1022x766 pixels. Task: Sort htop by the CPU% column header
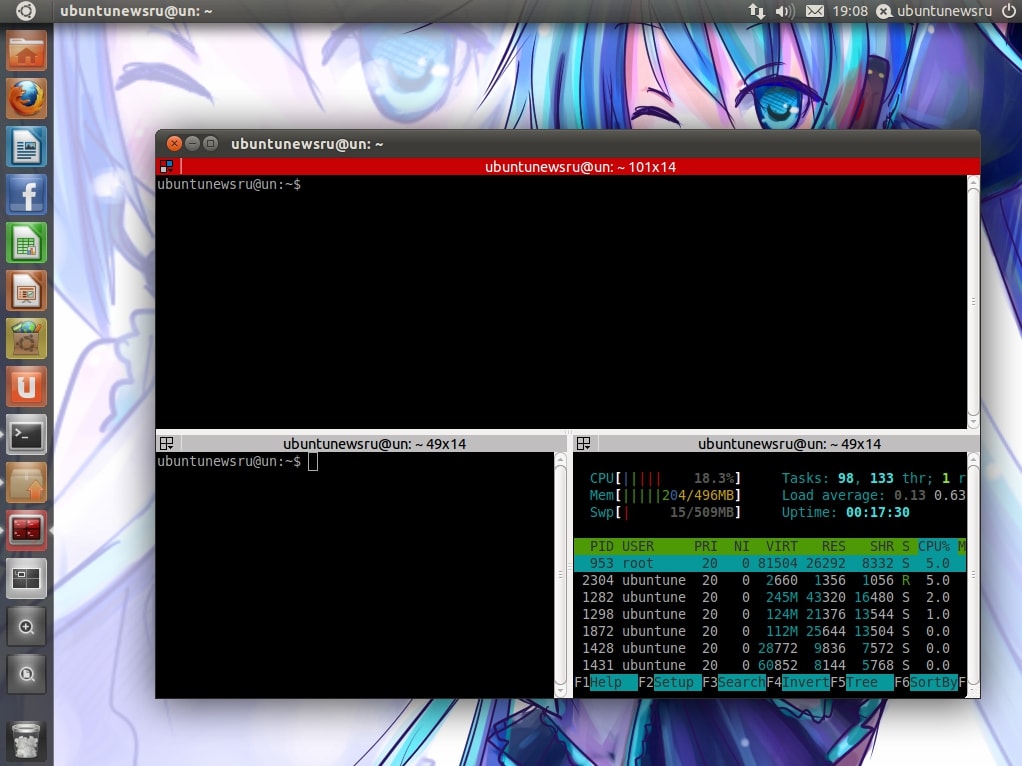[934, 546]
